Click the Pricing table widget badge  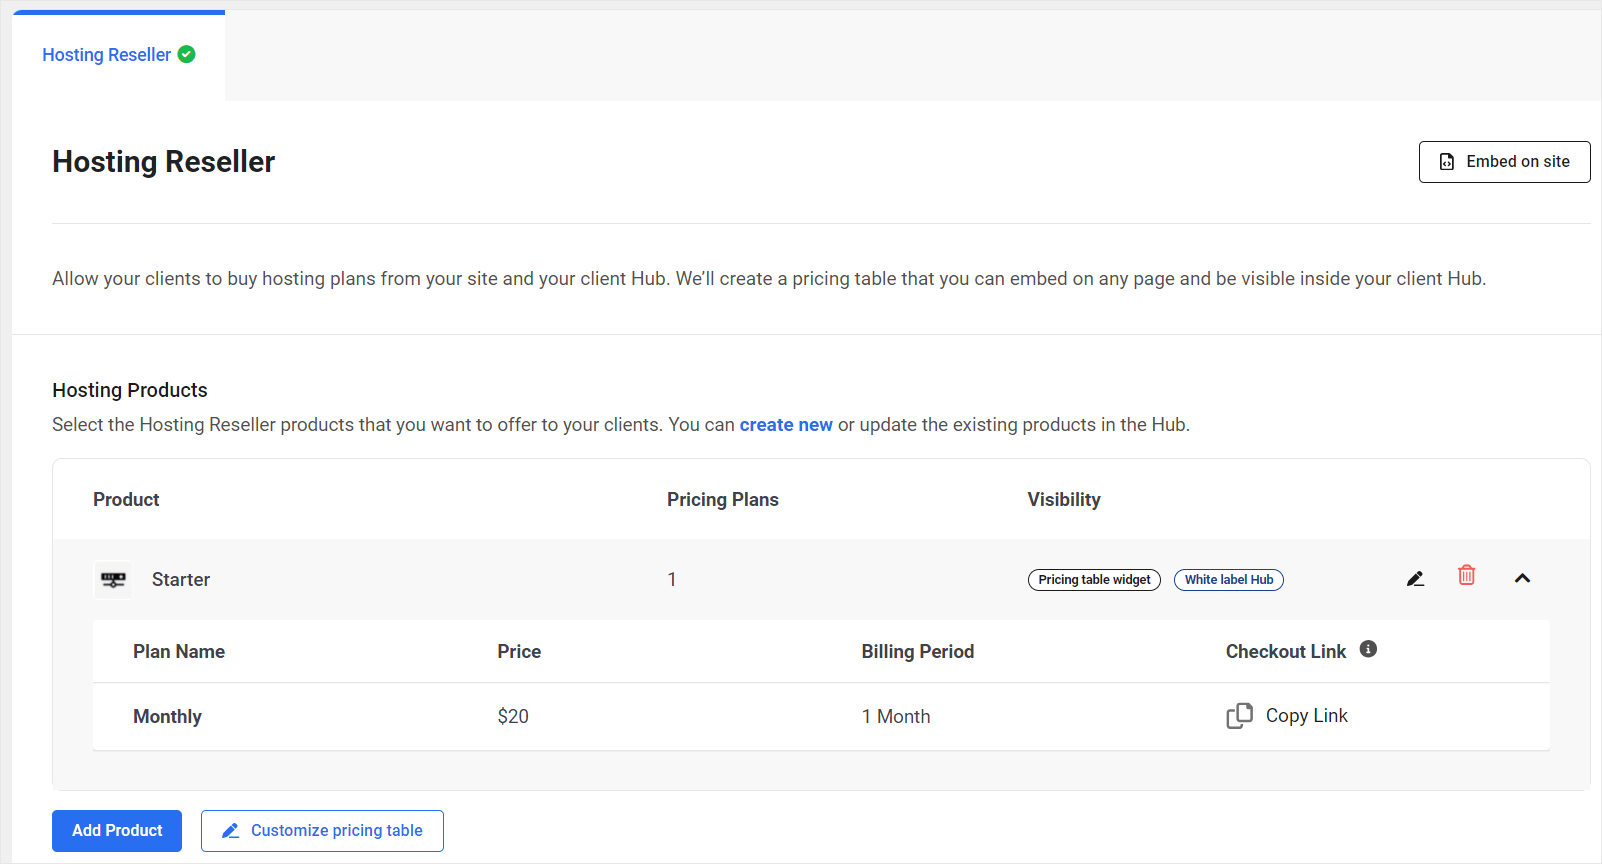pos(1094,580)
